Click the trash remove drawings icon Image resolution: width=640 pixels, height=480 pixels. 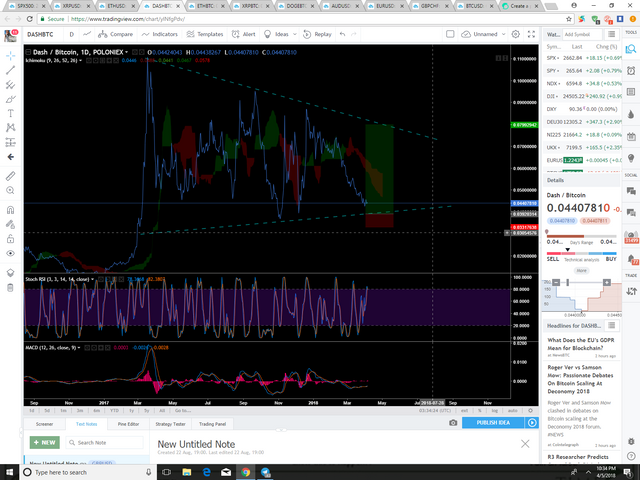pos(11,288)
